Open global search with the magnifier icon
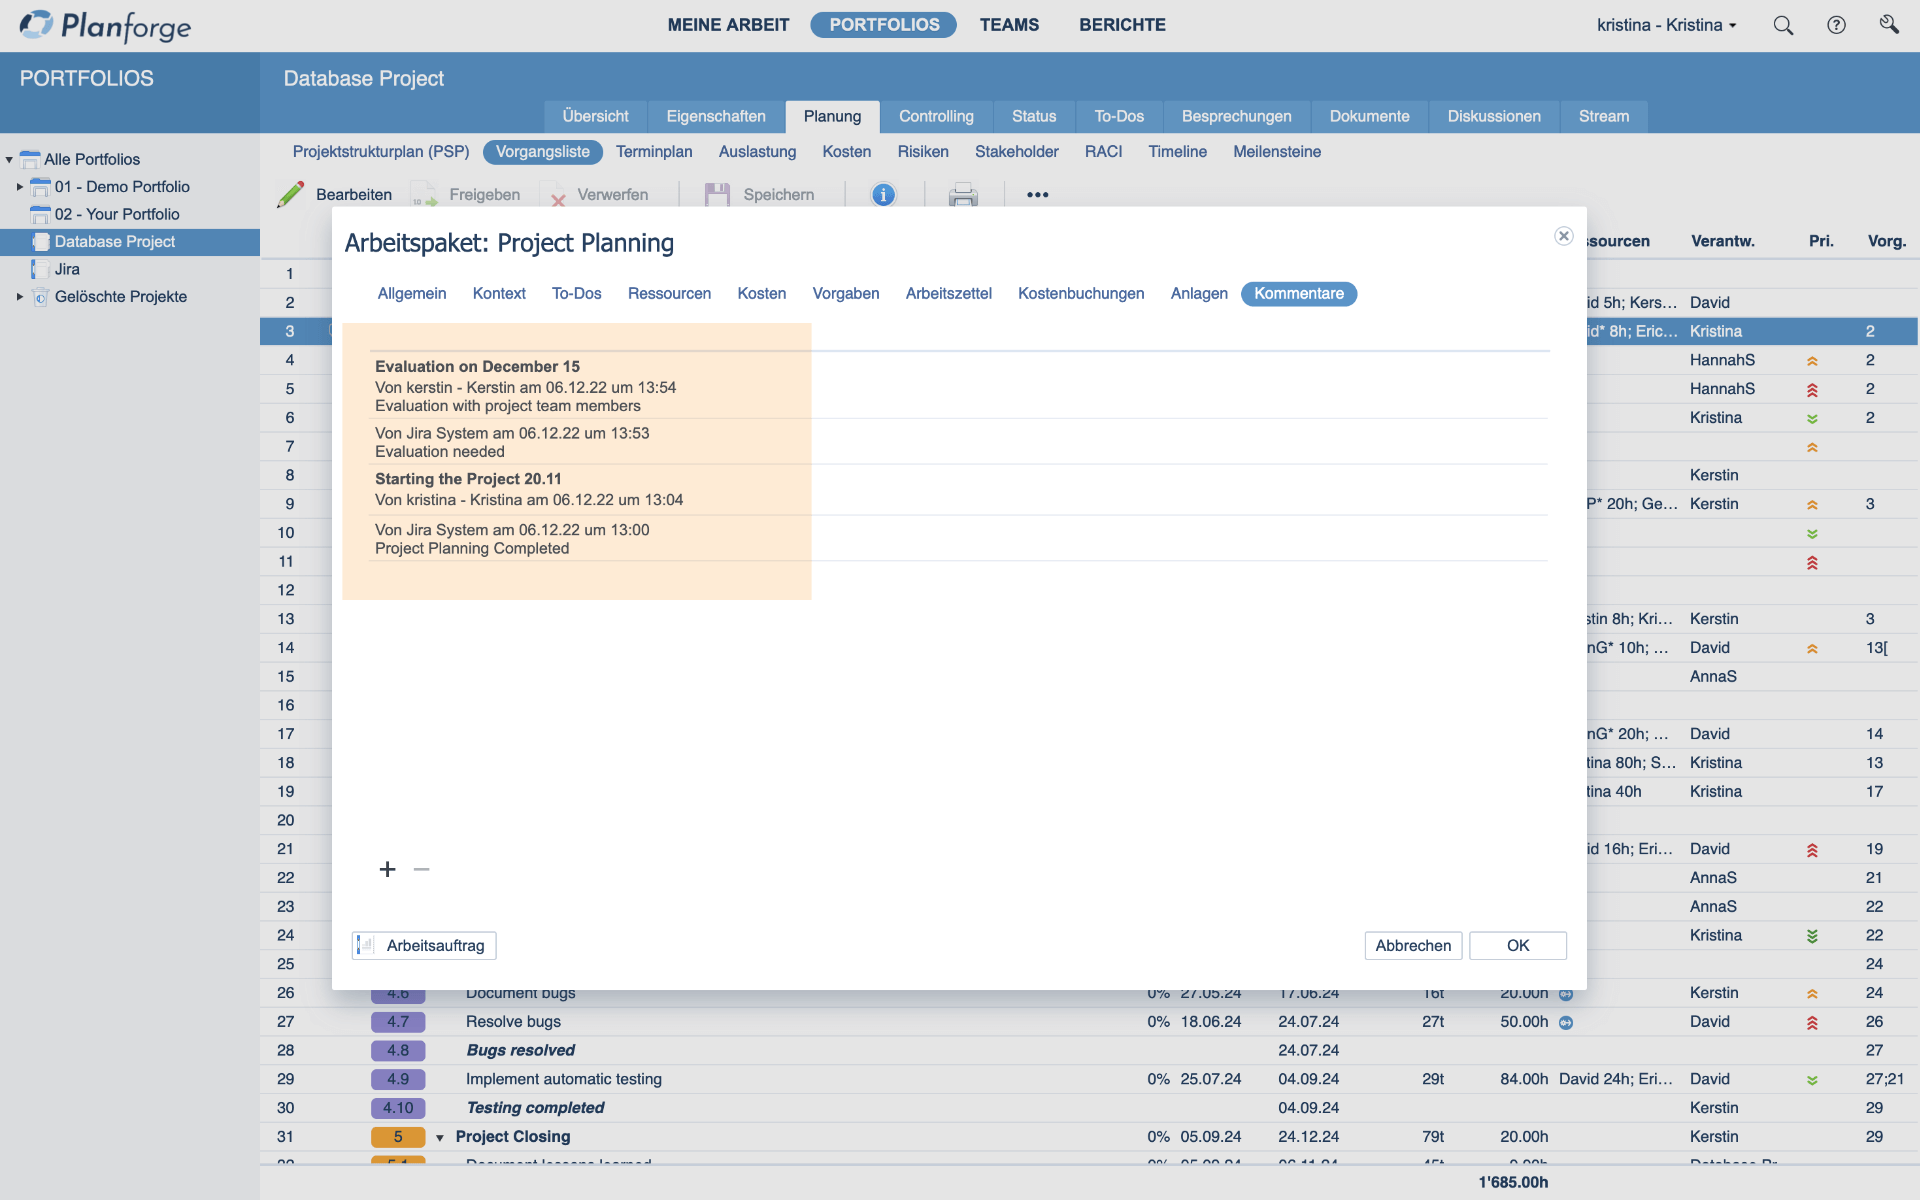The image size is (1920, 1200). (1783, 25)
